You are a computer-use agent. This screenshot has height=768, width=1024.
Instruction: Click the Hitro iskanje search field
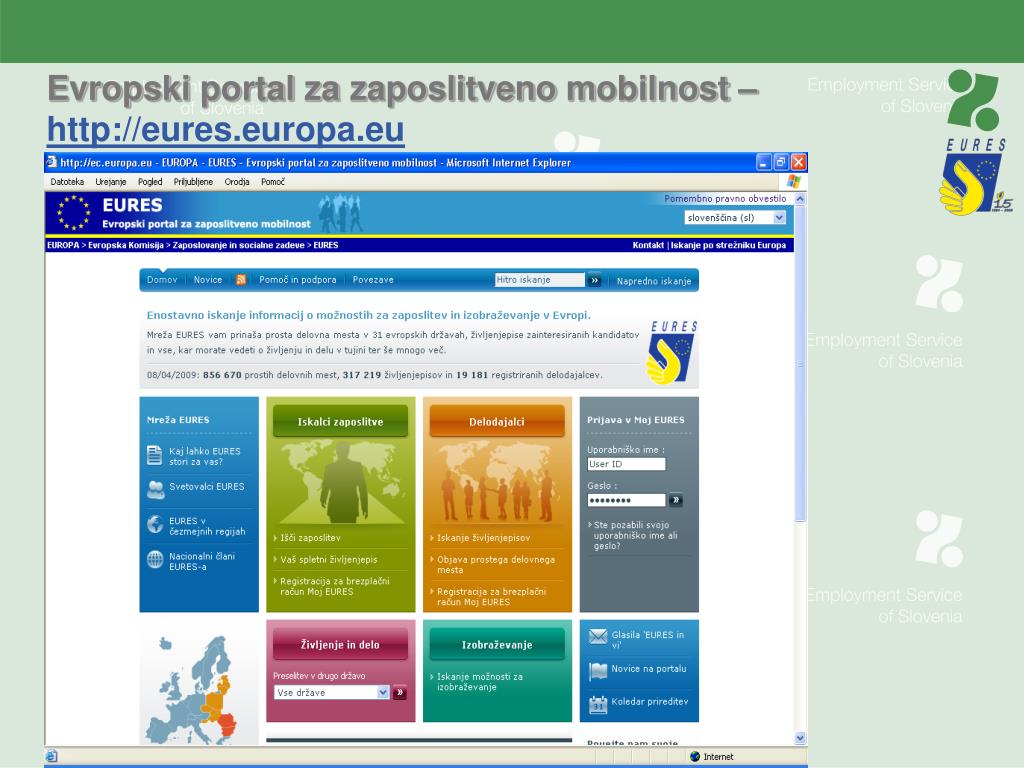(x=539, y=280)
